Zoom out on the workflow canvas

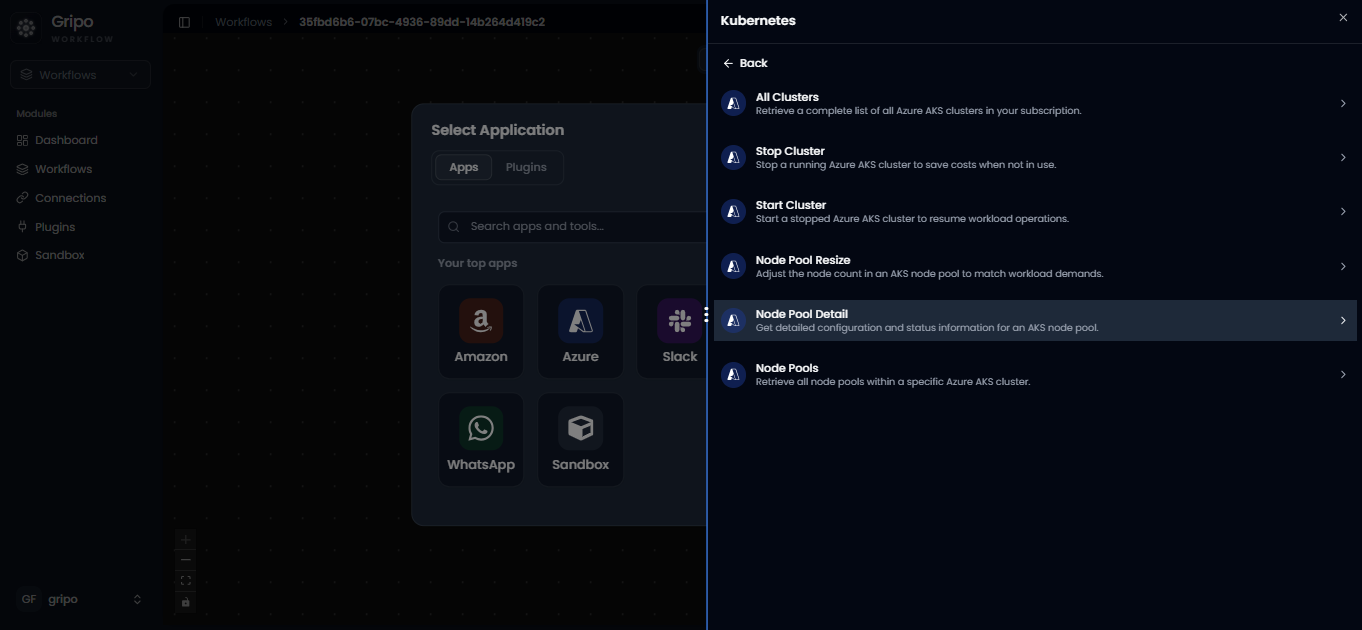tap(185, 560)
